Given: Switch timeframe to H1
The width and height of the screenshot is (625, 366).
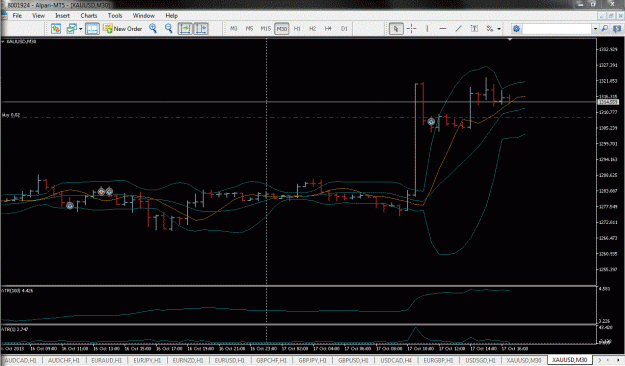Looking at the screenshot, I should (297, 29).
